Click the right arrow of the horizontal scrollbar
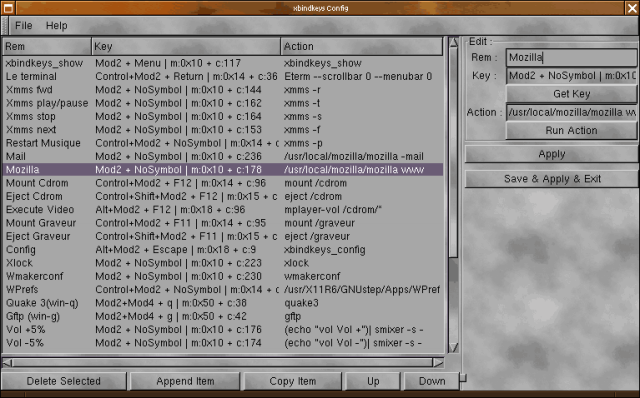 [x=438, y=362]
